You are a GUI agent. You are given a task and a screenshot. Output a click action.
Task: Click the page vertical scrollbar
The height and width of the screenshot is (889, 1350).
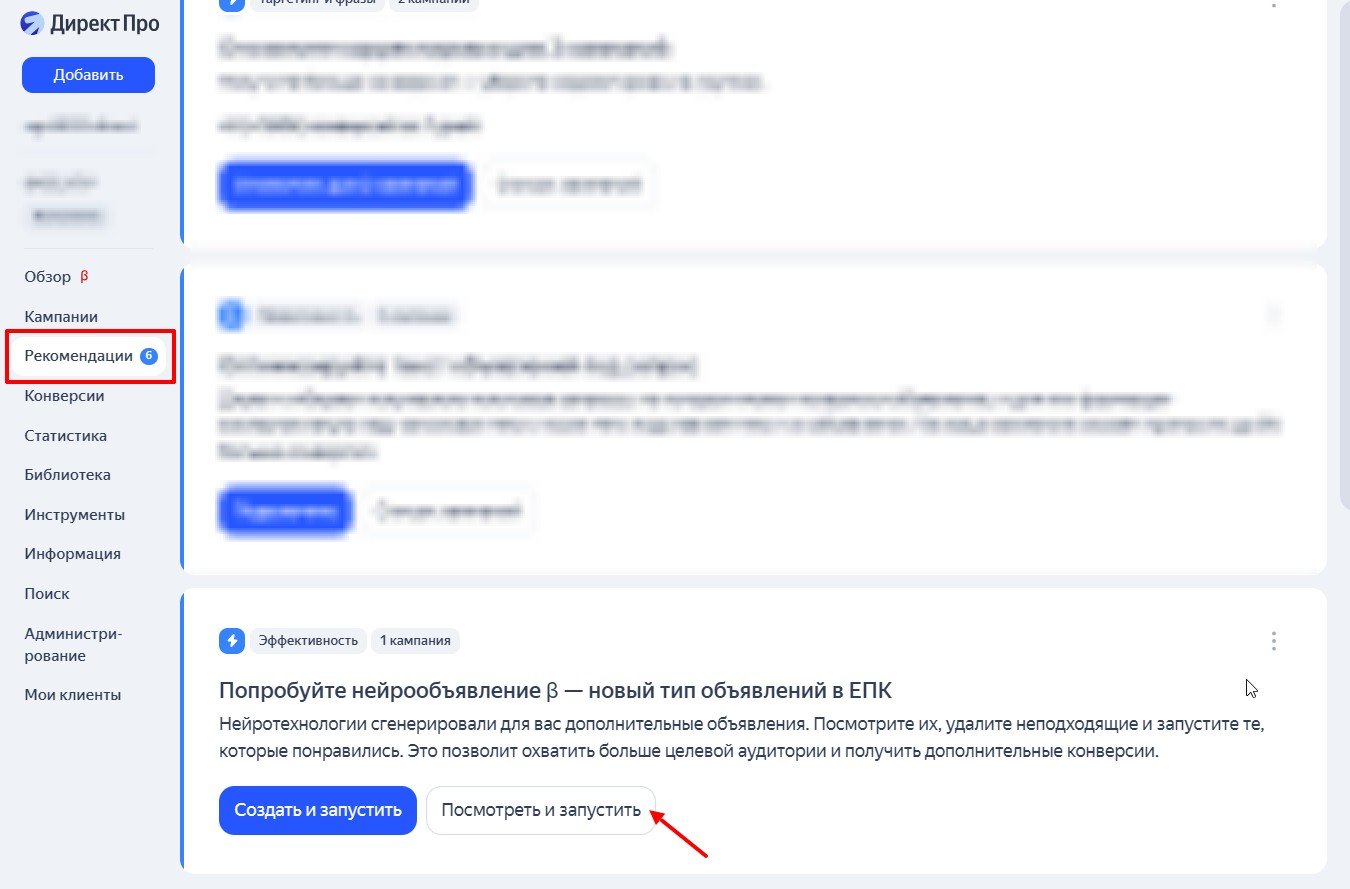(1344, 250)
